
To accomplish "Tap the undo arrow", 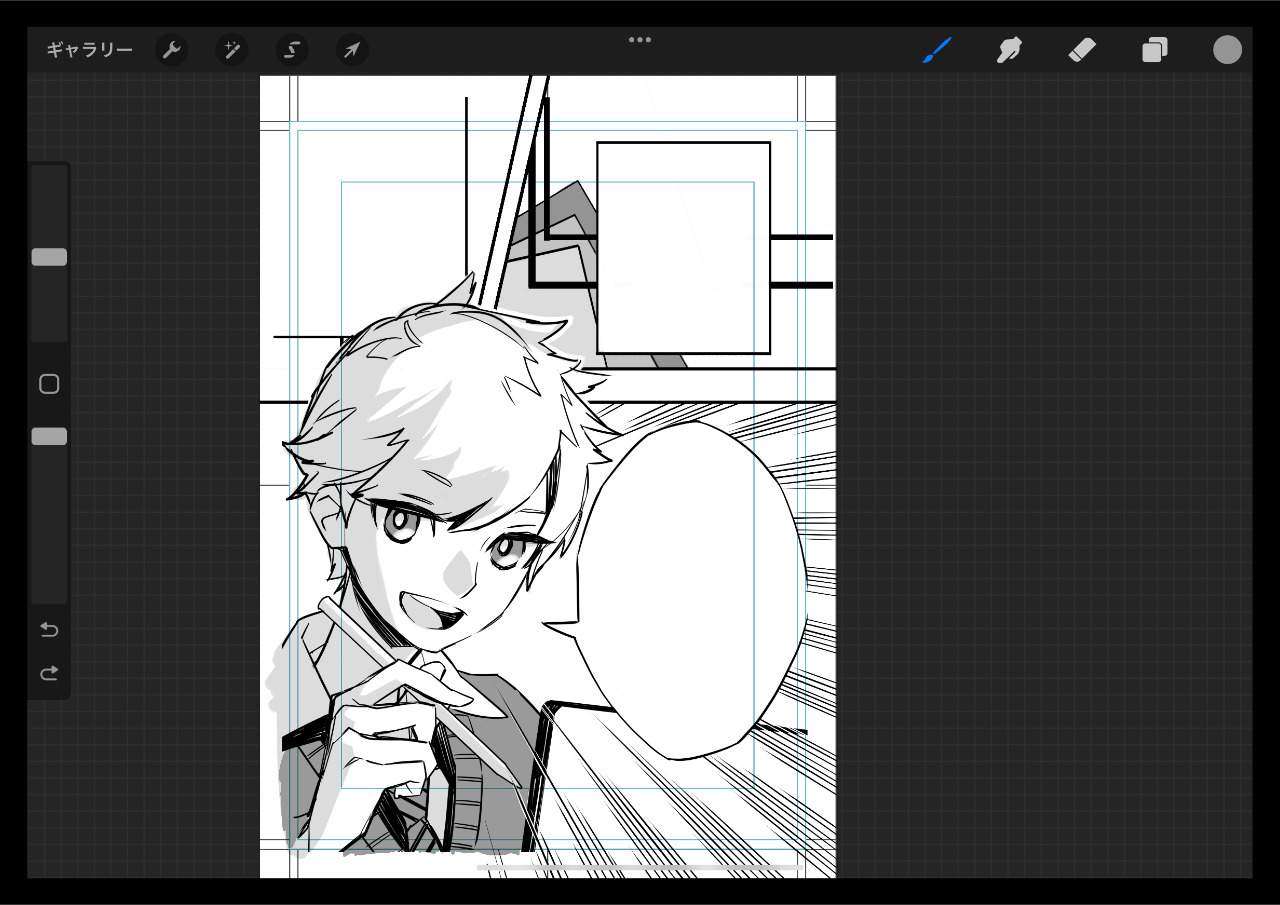I will [49, 629].
